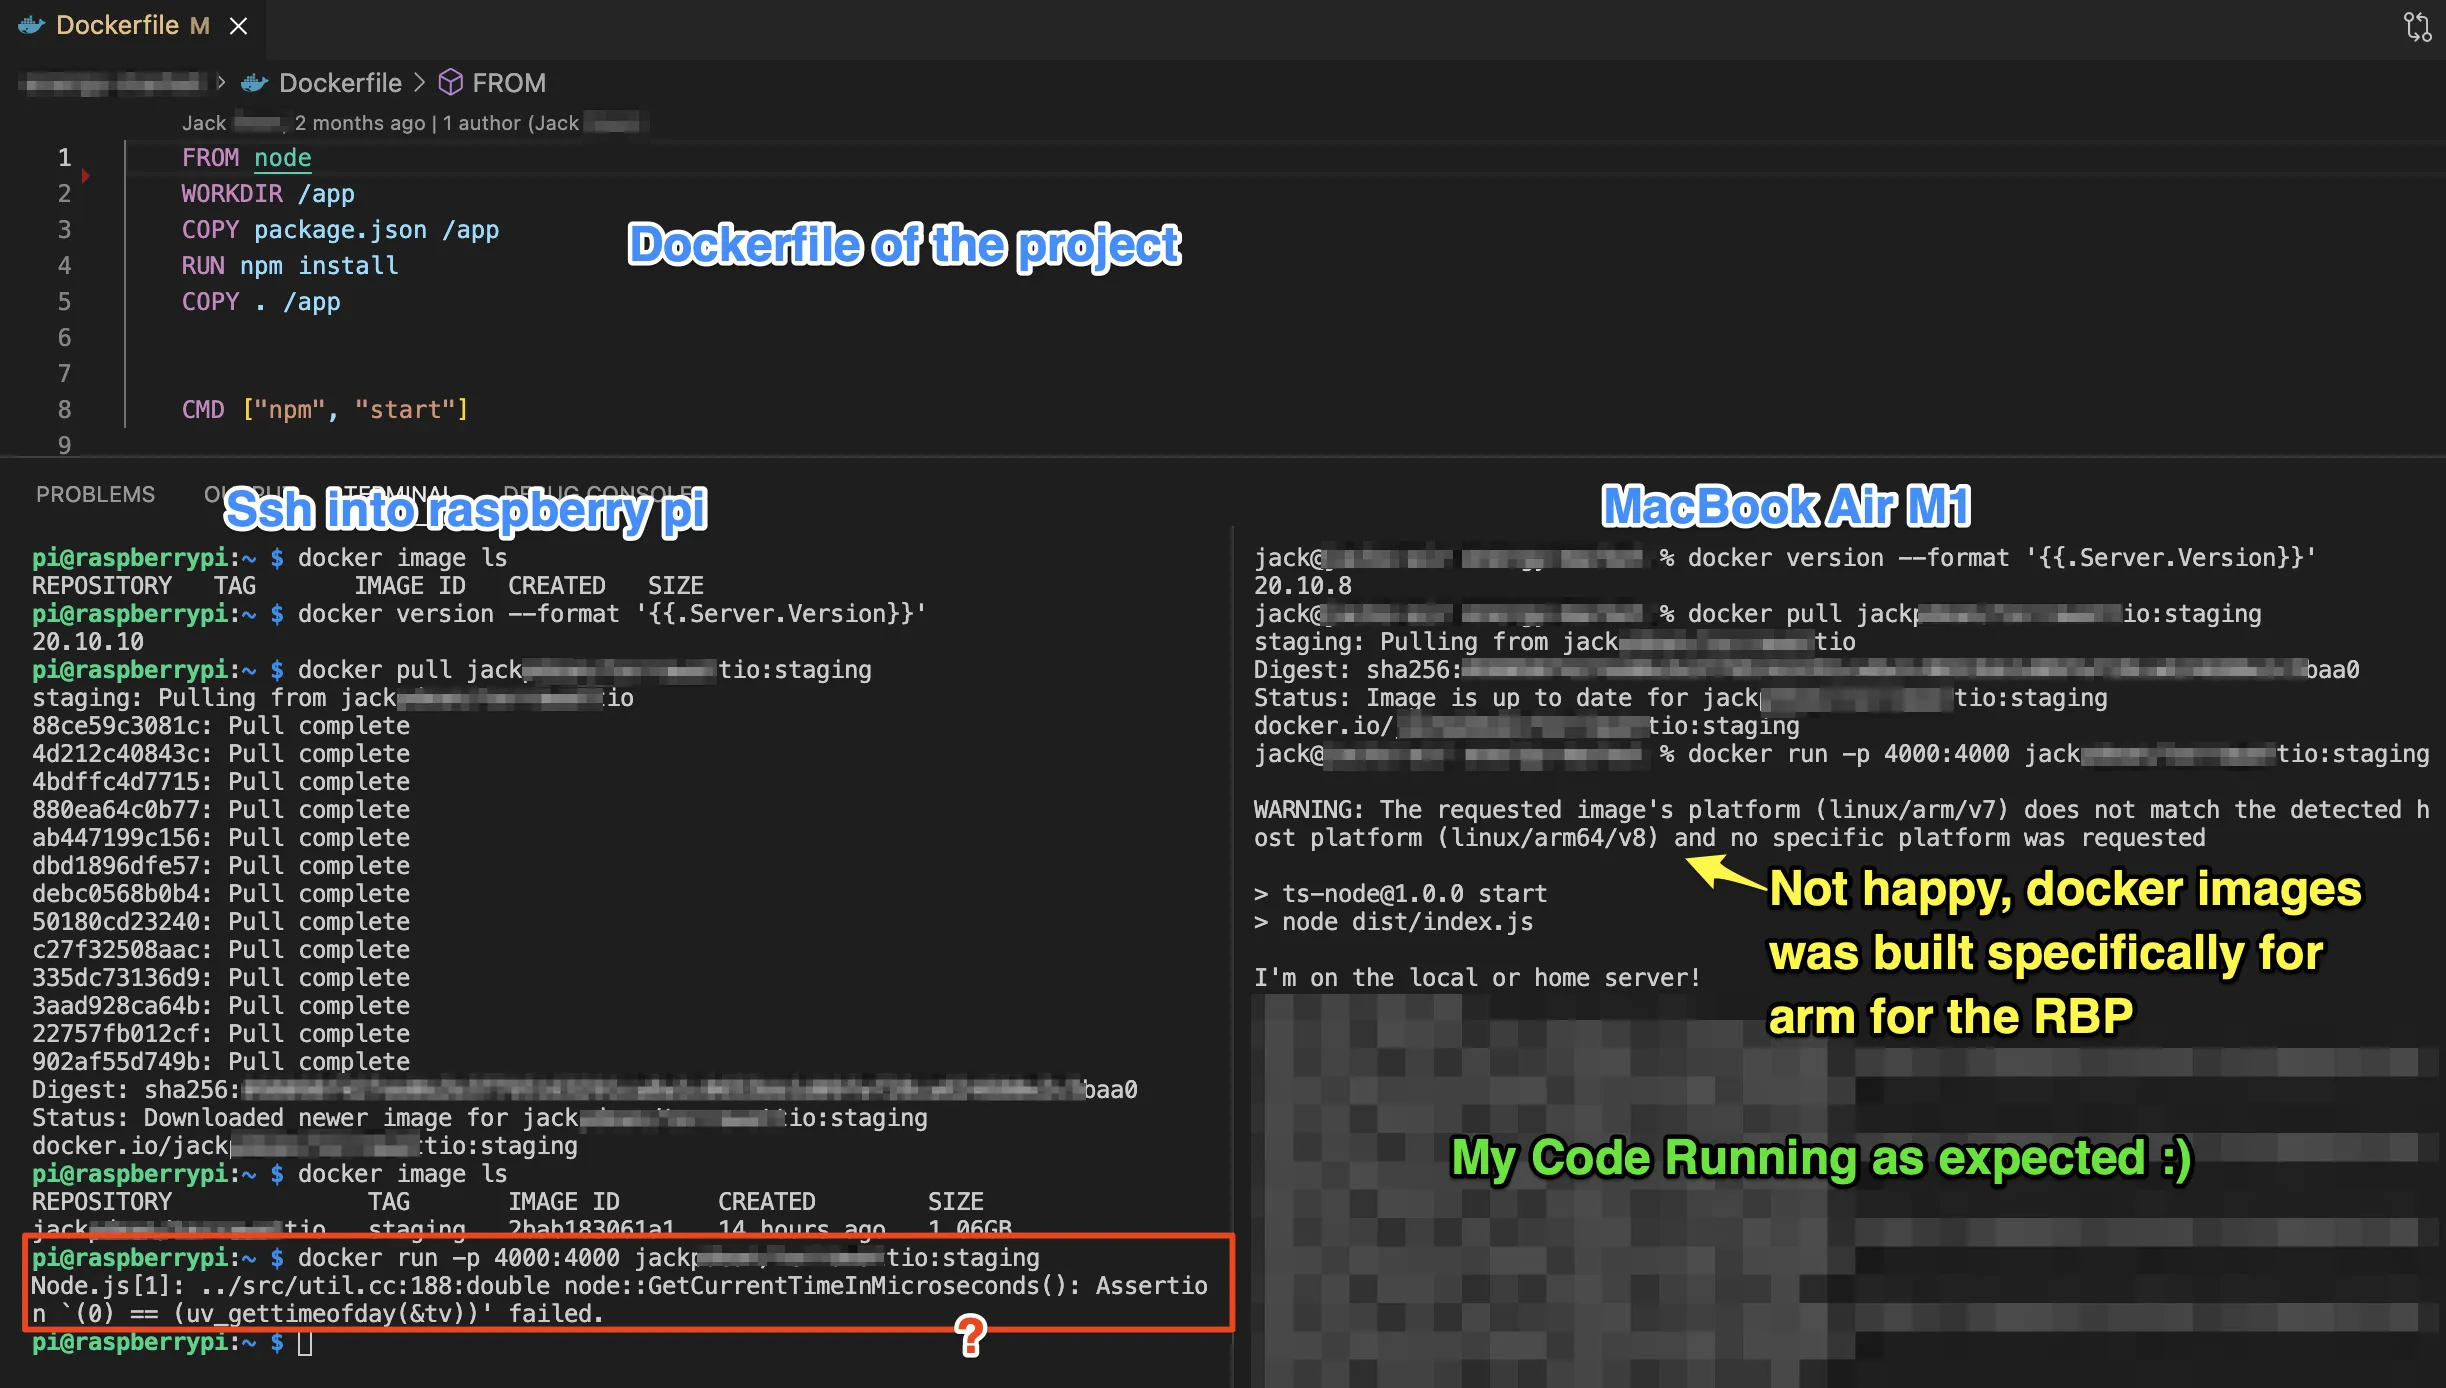Click the raspberrypi terminal prompt cursor

pos(305,1342)
